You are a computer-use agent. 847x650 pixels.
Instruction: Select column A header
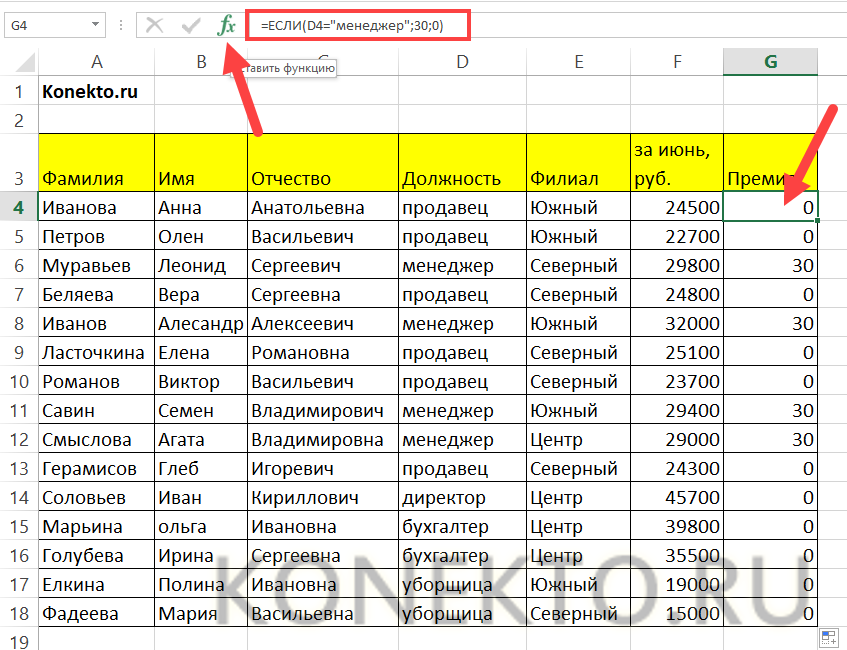click(x=96, y=62)
